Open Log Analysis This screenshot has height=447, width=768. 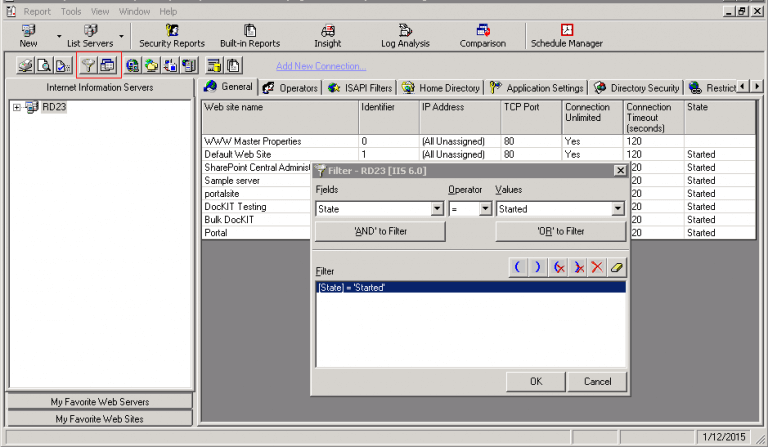pos(405,36)
